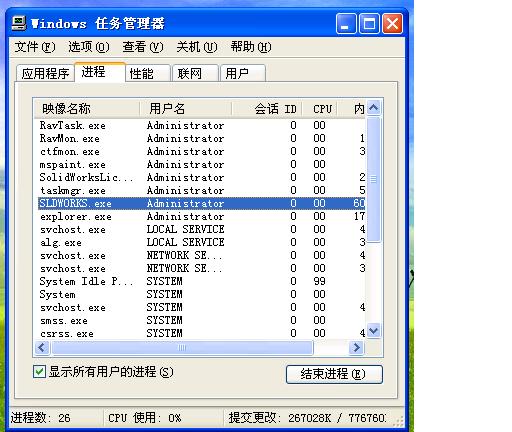The height and width of the screenshot is (432, 512).
Task: Click the vertical scrollbar up arrow
Action: pos(374,108)
